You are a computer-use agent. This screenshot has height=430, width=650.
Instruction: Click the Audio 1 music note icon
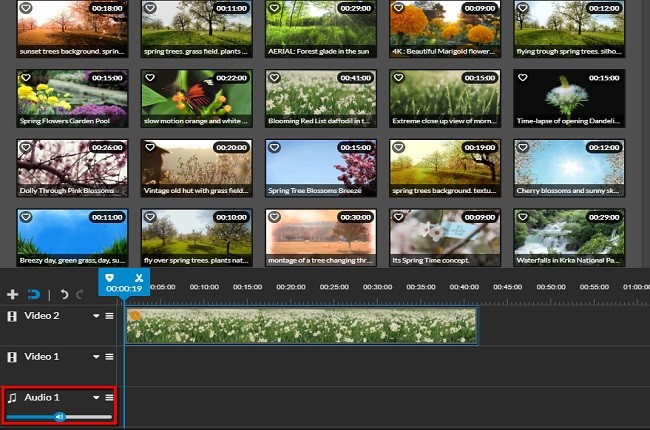pos(12,397)
